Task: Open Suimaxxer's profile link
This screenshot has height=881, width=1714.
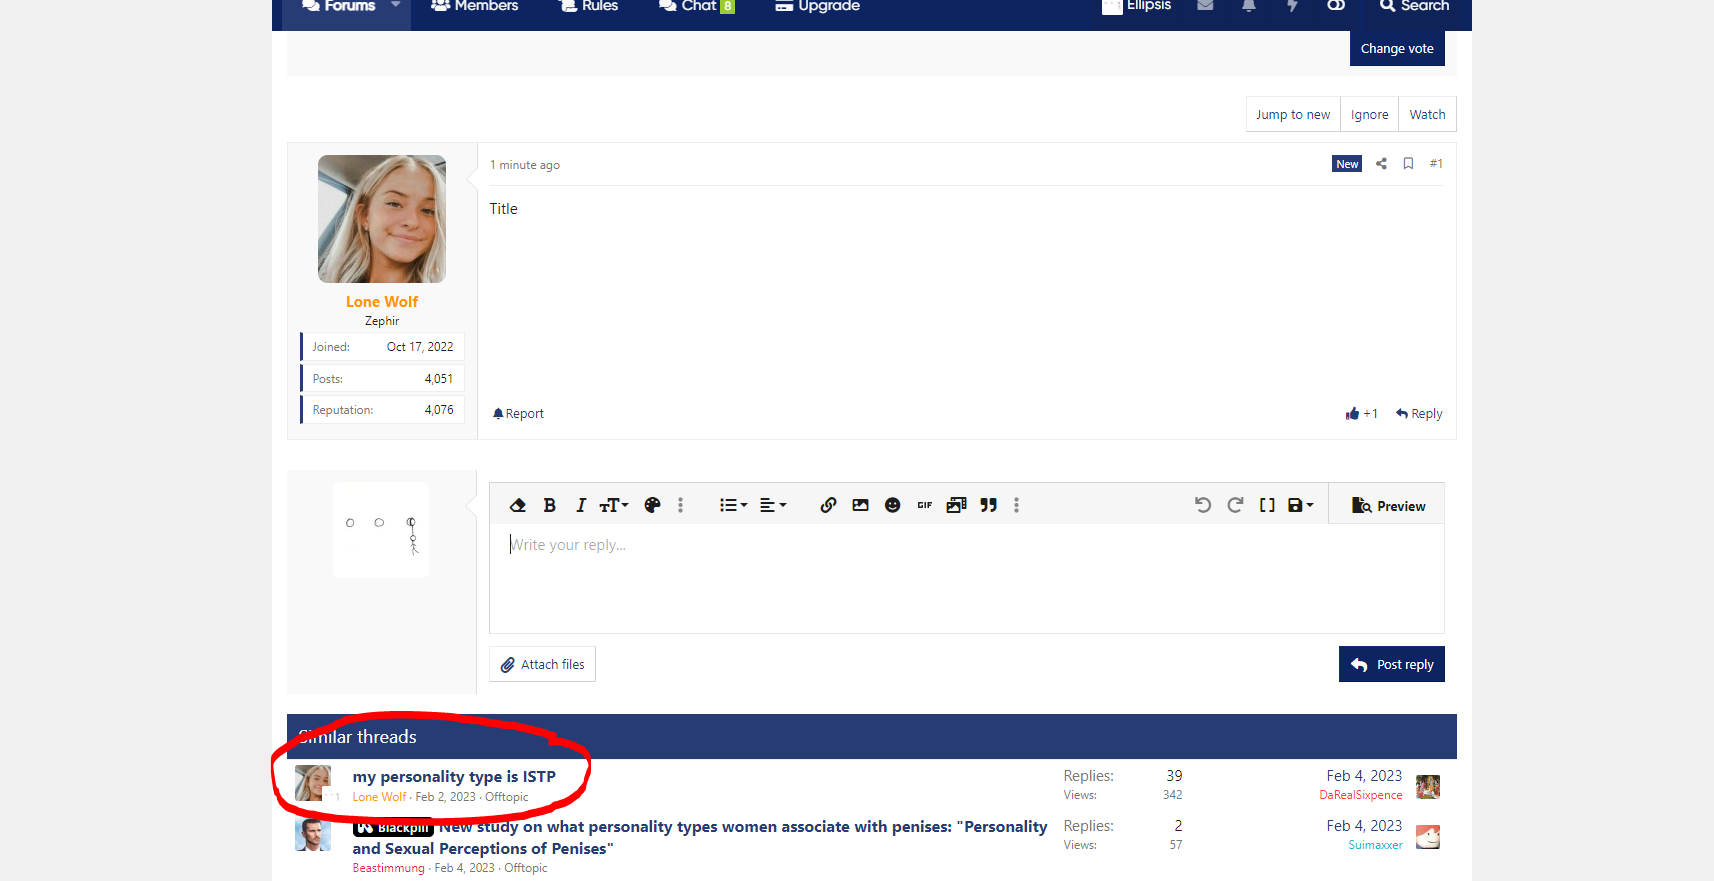Action: 1375,845
